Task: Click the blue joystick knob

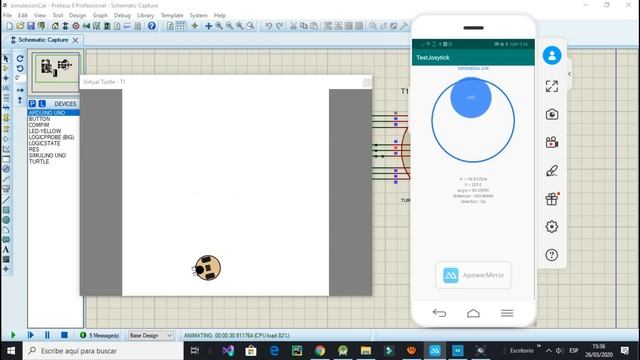Action: [x=471, y=98]
